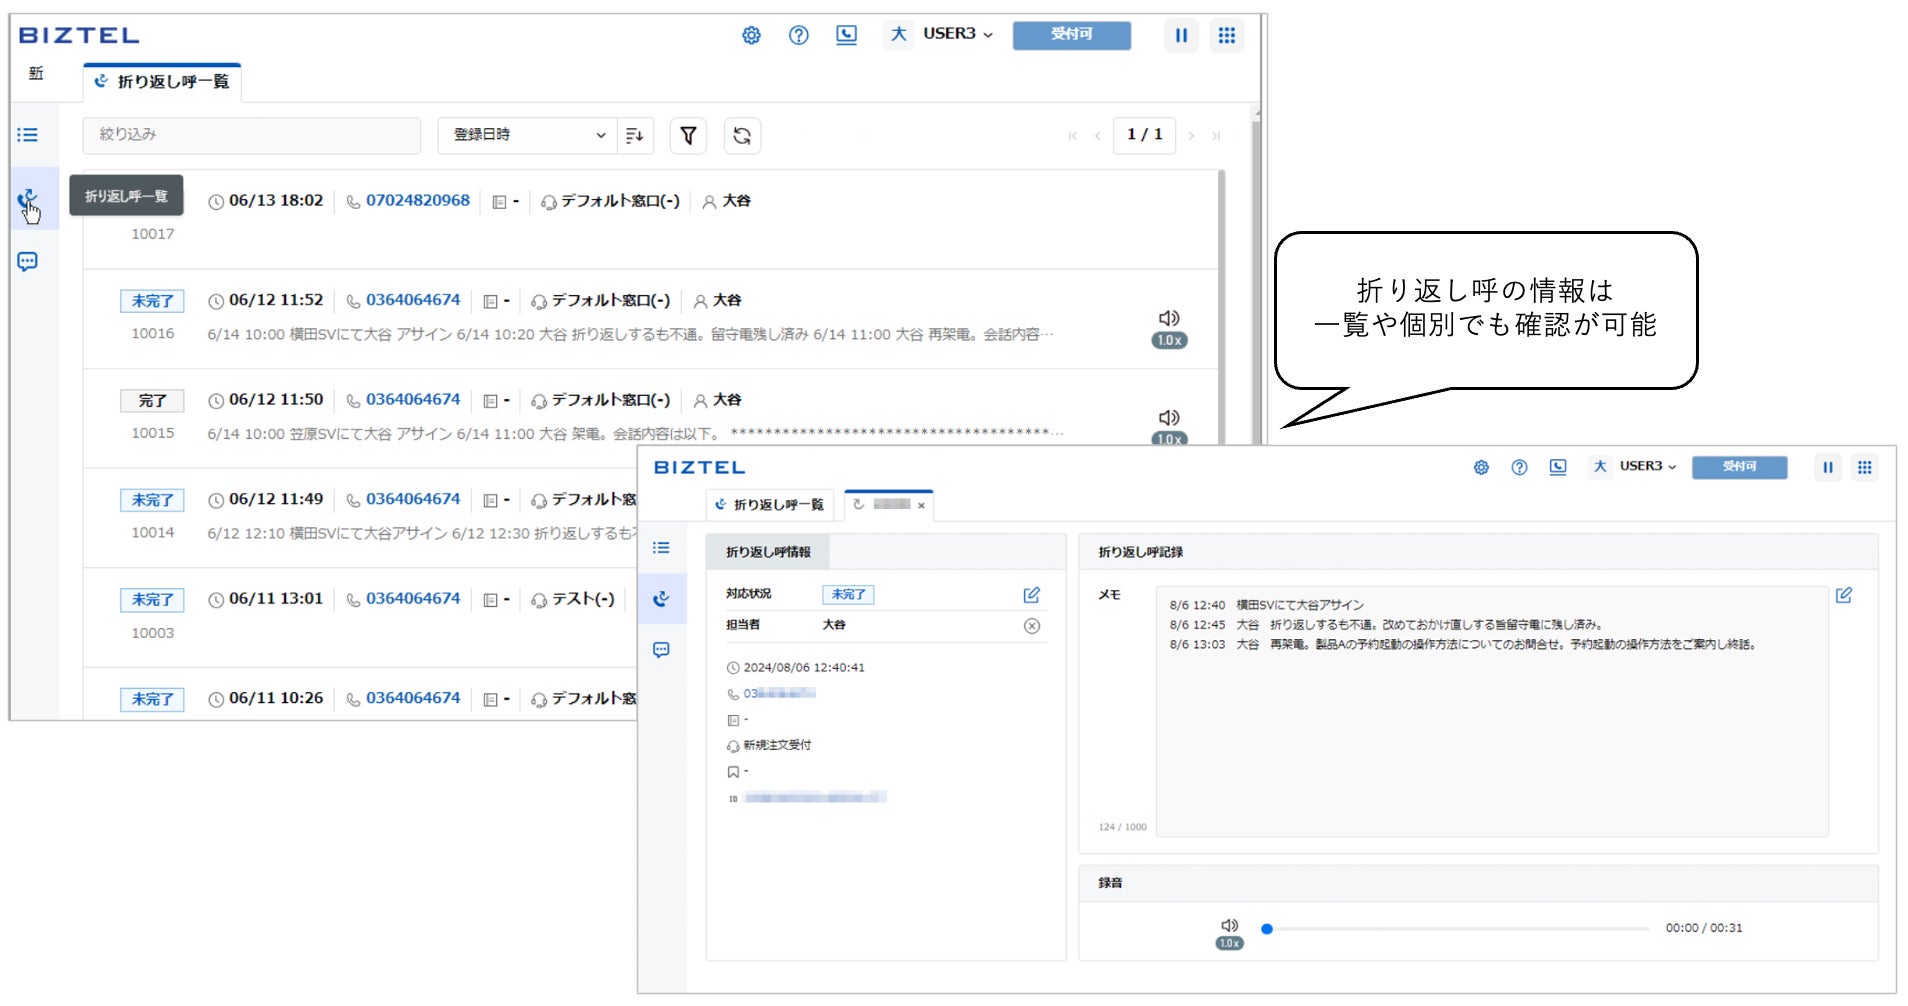Toggle the 受付可 status in the list window
1908x1006 pixels.
tap(1072, 35)
